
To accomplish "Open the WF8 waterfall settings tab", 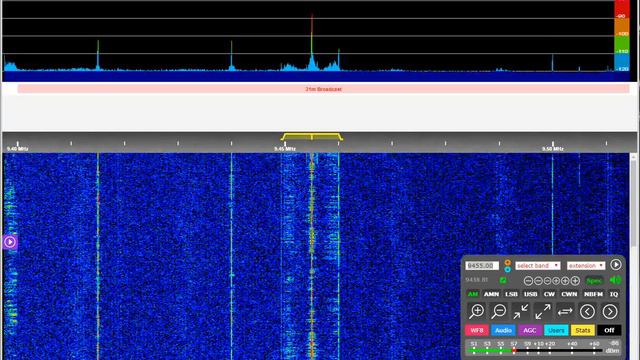I will (x=476, y=330).
